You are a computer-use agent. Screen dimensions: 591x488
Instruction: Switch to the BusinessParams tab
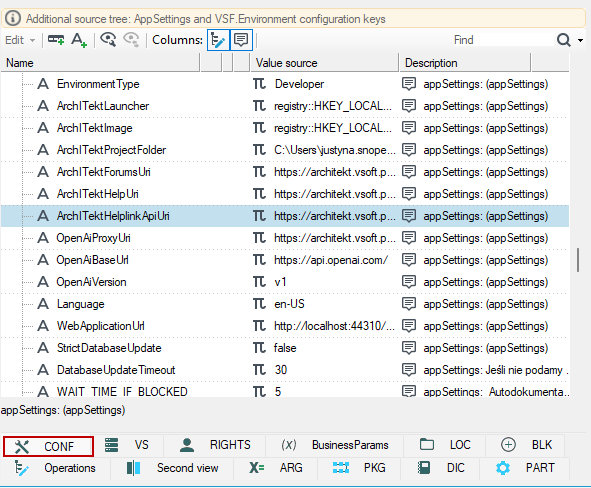[x=335, y=445]
